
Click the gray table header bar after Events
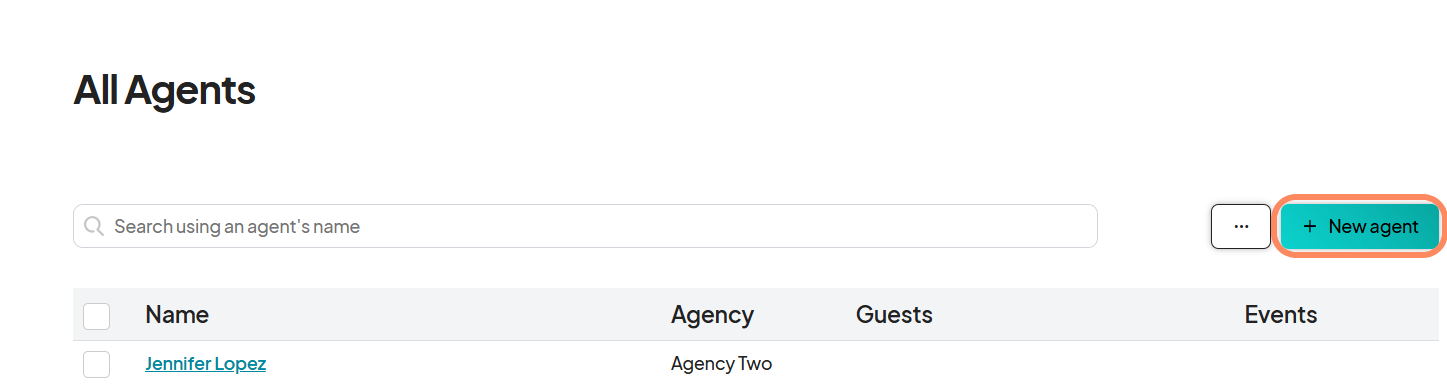[1380, 315]
